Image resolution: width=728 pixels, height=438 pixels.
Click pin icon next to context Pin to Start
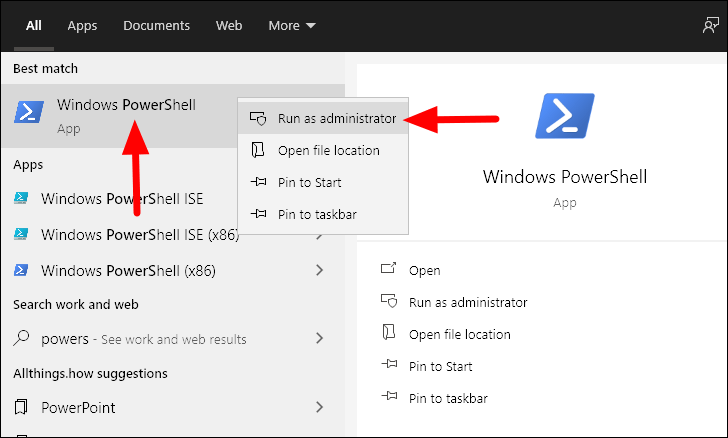(259, 182)
